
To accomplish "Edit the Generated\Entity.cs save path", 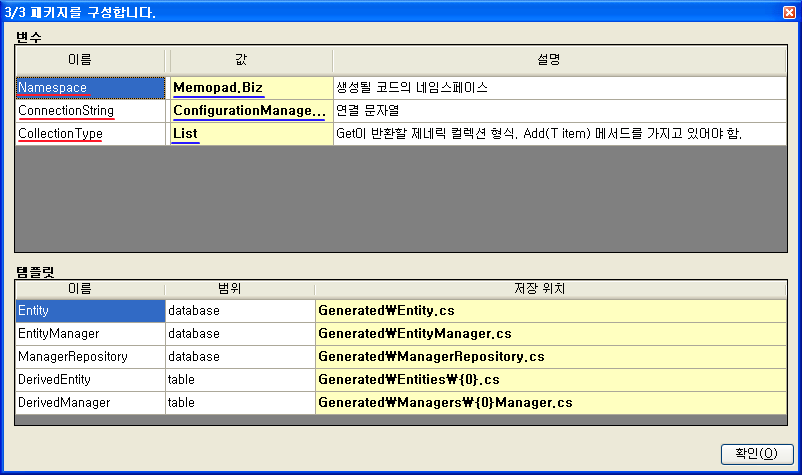I will 551,311.
